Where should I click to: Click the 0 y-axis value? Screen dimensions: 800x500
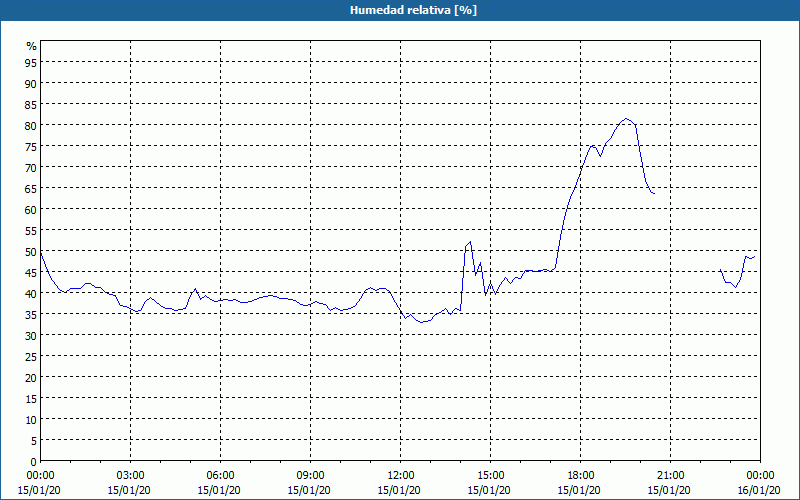pyautogui.click(x=34, y=462)
